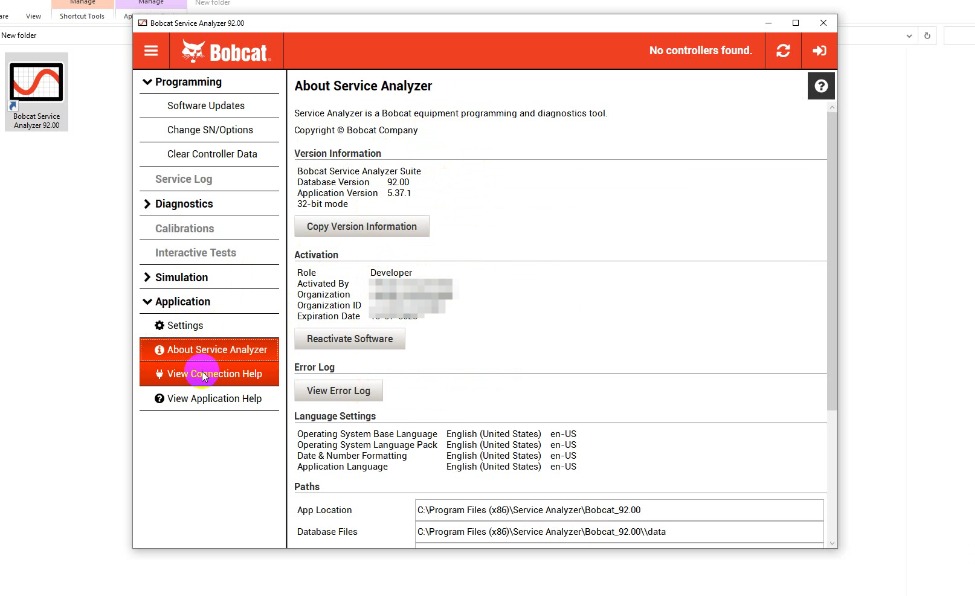This screenshot has height=596, width=975.
Task: Expand the Diagnostics section
Action: [x=147, y=203]
